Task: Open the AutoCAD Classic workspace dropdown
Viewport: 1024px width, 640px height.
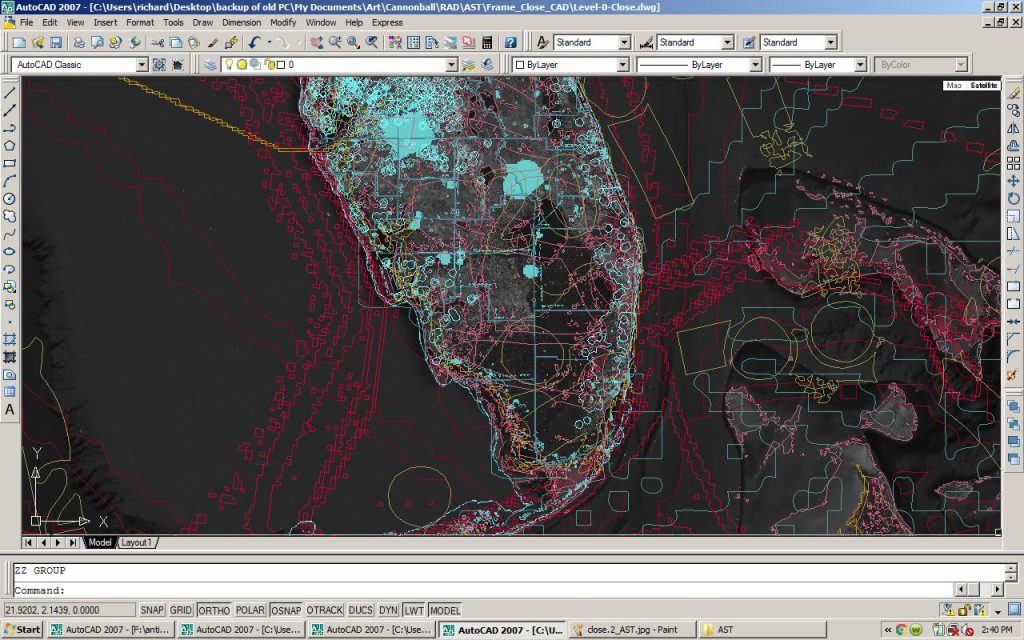Action: coord(142,65)
